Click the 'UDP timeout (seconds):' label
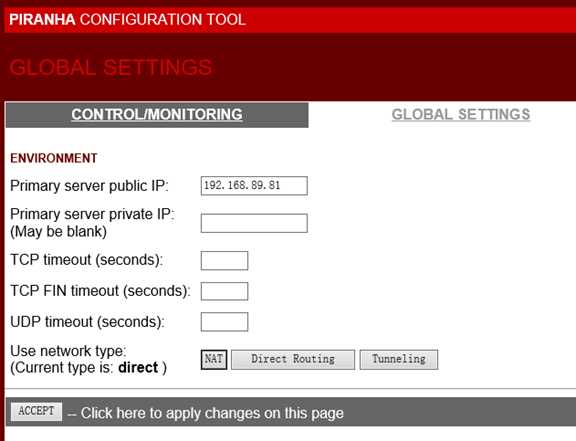Screen dimensions: 576x441 [x=87, y=322]
